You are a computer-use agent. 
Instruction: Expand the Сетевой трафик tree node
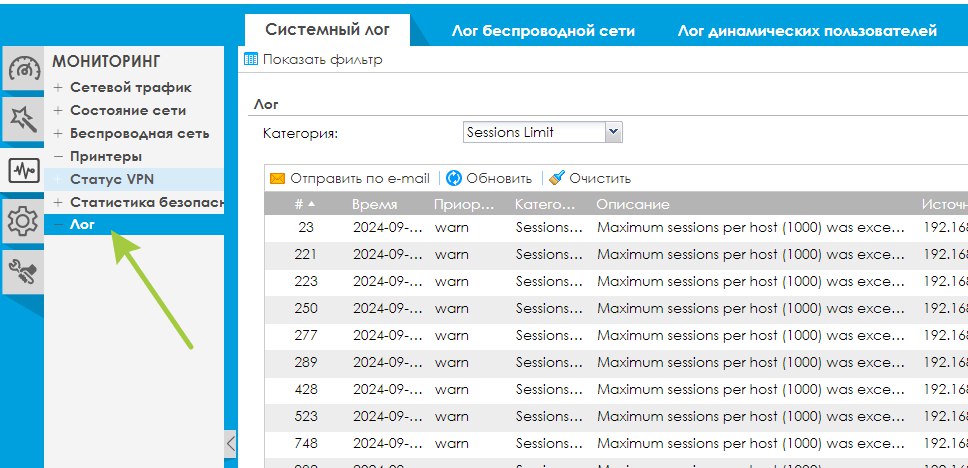click(58, 88)
